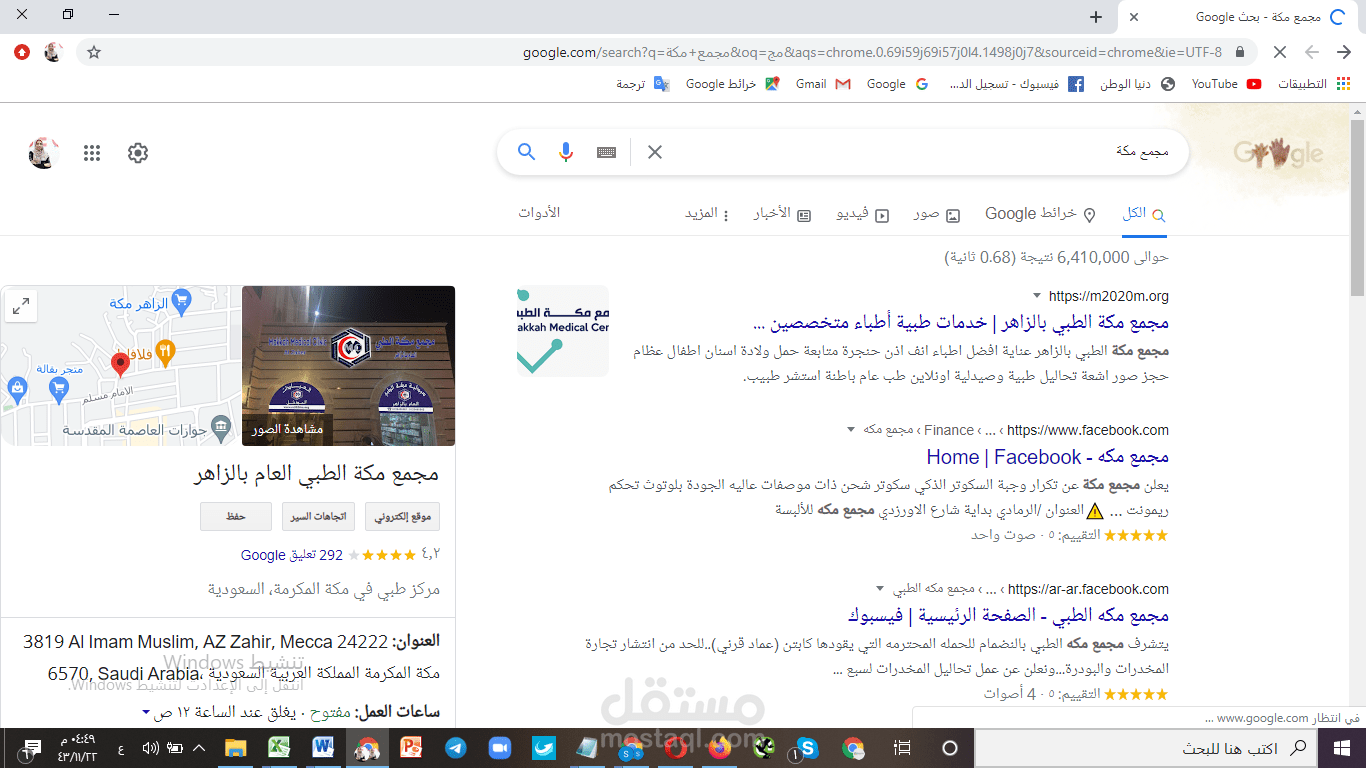Open the YouTube bookmark

tap(1226, 84)
